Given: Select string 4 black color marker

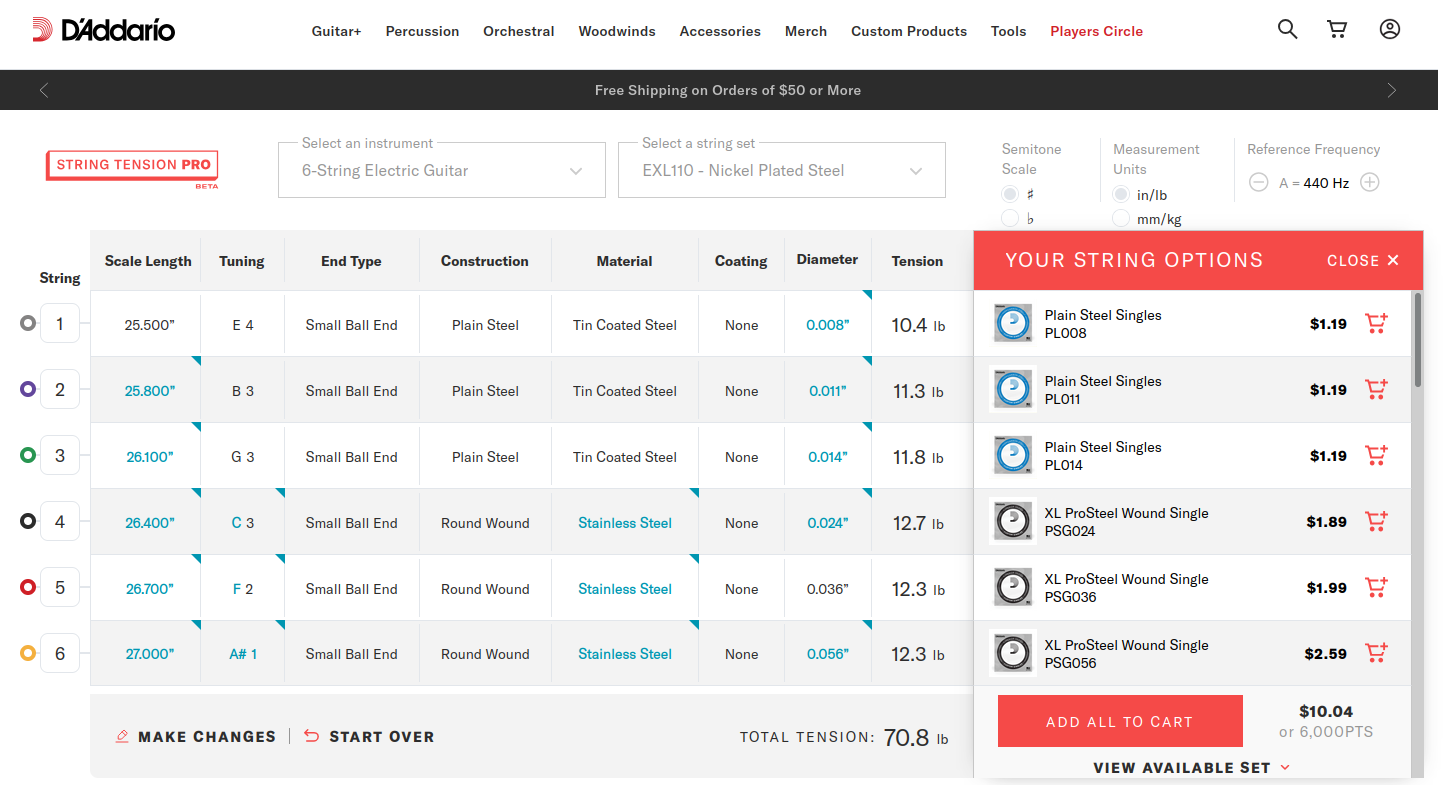Looking at the screenshot, I should click(28, 521).
